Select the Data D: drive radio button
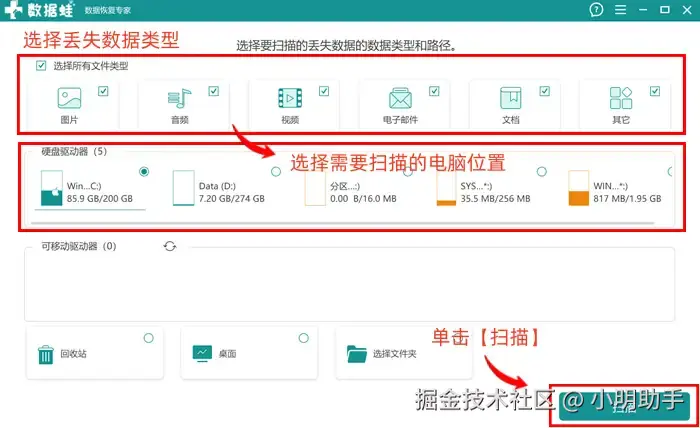The image size is (700, 428). [276, 171]
